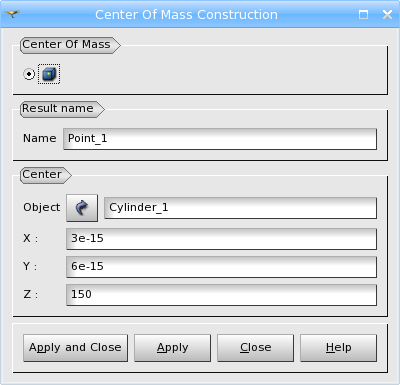The image size is (400, 385).
Task: Select the Center Of Mass radio button
Action: click(x=29, y=74)
